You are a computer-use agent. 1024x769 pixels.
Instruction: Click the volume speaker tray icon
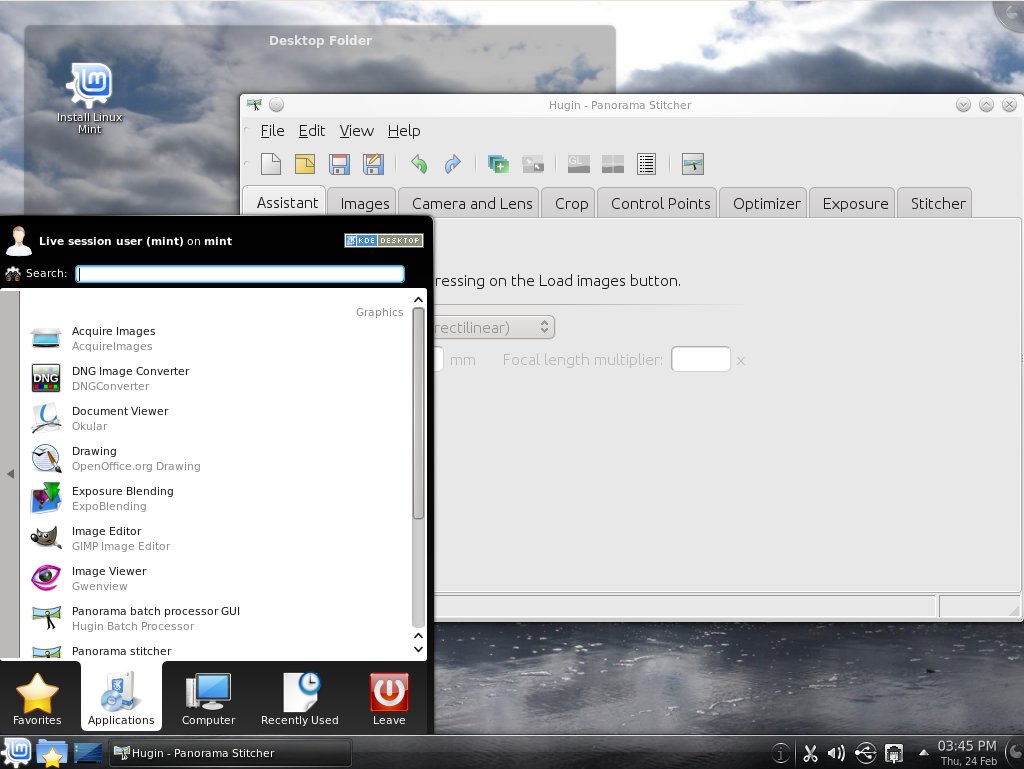(x=836, y=753)
